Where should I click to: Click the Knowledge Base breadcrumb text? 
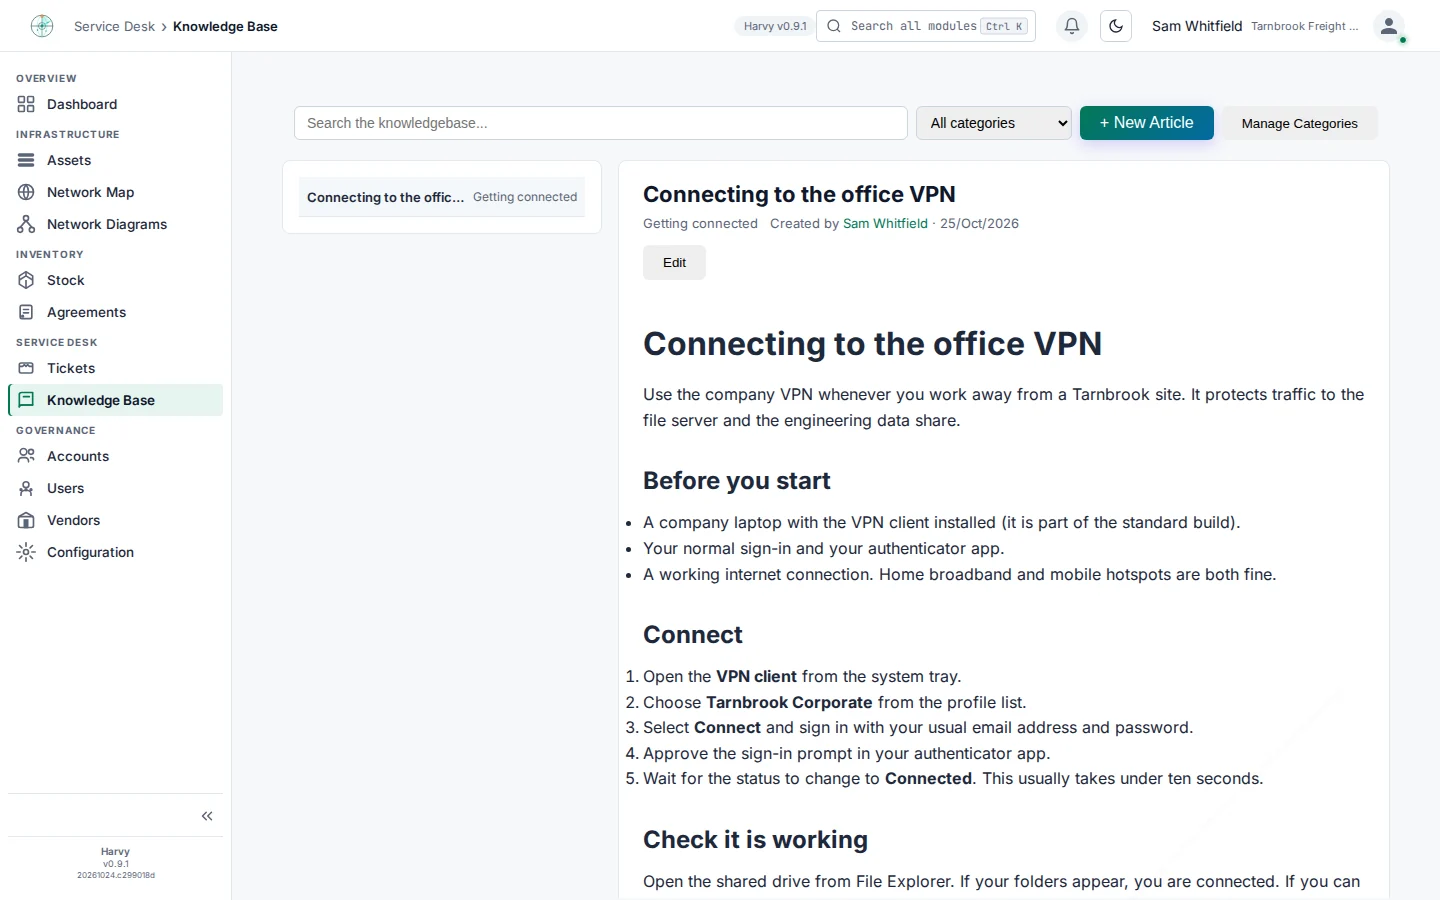[x=225, y=26]
